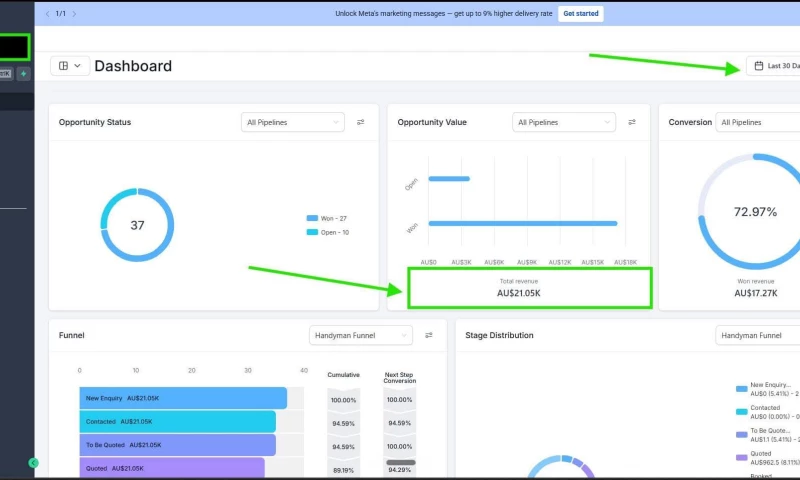Click the Cumulative column header
This screenshot has height=480, width=800.
tap(343, 375)
